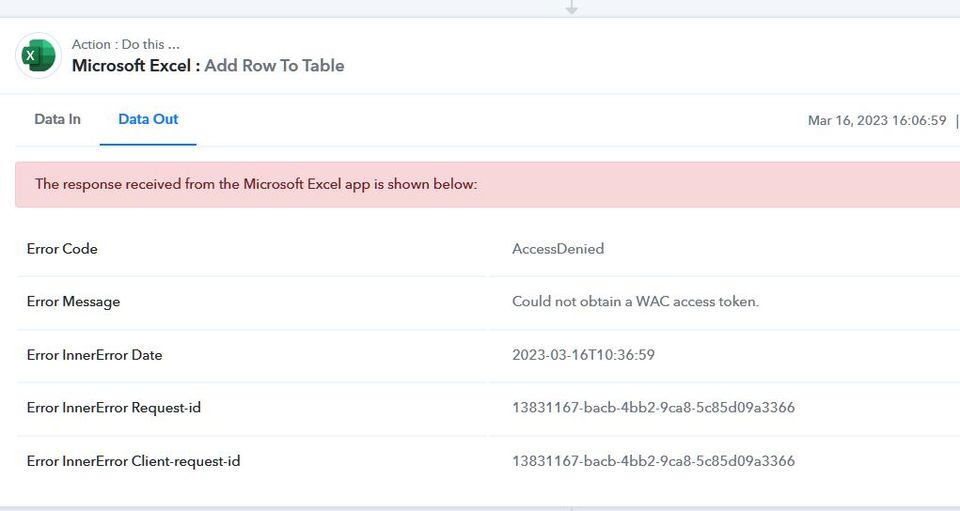
Task: Select the Error Message label
Action: click(x=73, y=302)
